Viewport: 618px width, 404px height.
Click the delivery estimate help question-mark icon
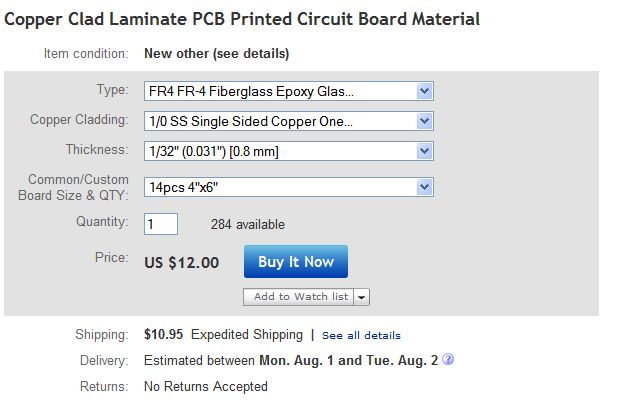(x=448, y=359)
